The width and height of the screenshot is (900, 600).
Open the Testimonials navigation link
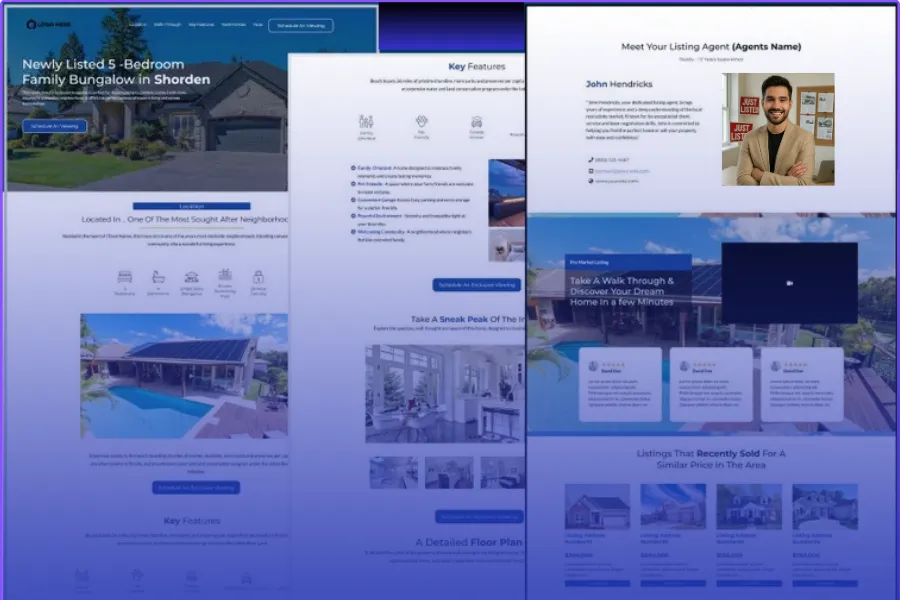tap(234, 25)
